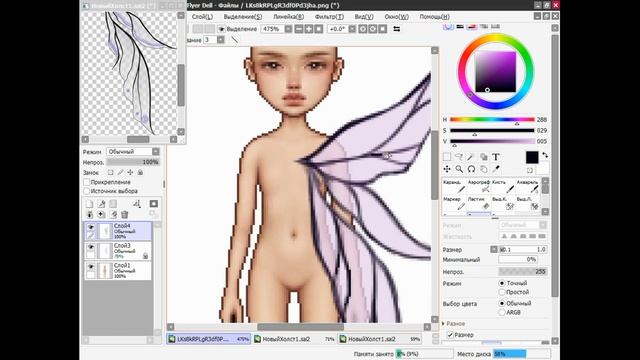Select ARGB color pick radio button

tap(502, 312)
